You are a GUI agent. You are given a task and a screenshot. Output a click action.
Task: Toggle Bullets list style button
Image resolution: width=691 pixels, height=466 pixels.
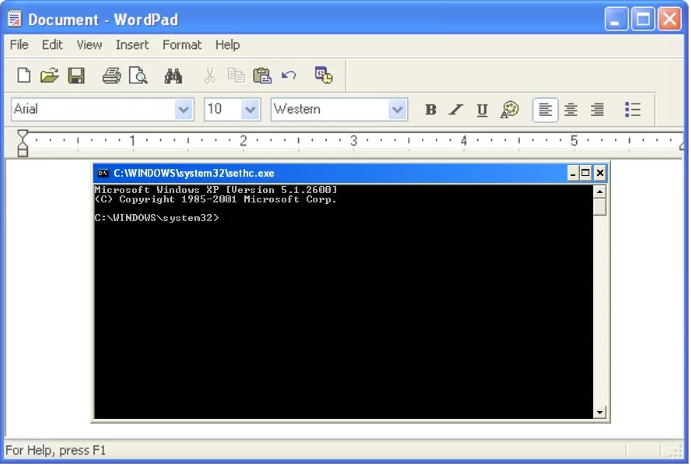click(633, 109)
